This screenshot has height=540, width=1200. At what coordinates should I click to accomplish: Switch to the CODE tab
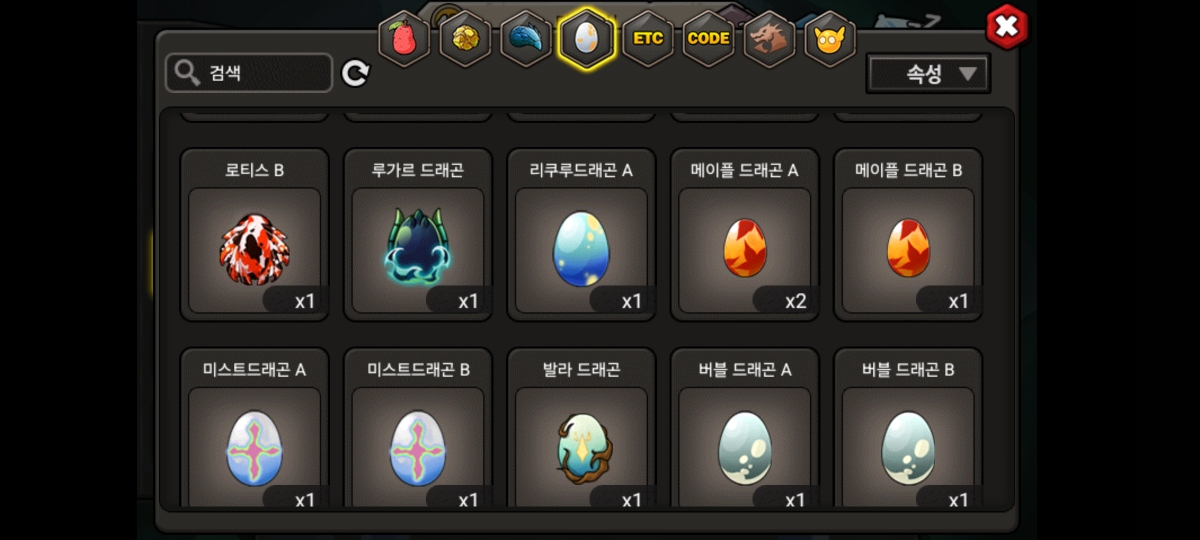[709, 39]
